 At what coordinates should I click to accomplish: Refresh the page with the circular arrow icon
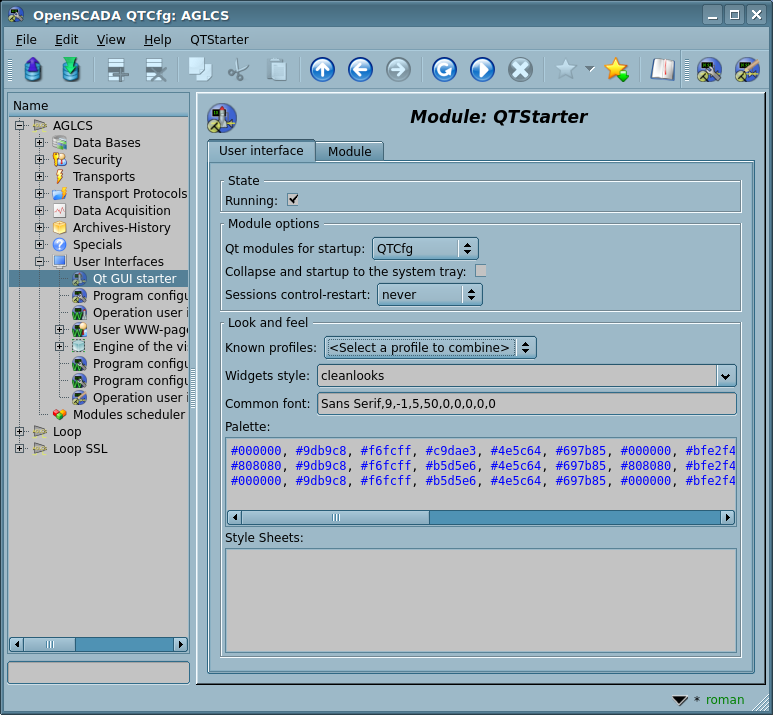[444, 70]
